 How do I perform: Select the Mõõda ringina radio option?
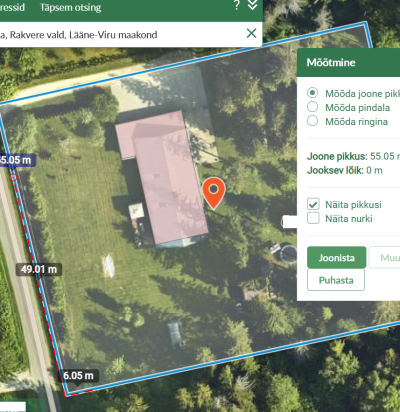(312, 121)
